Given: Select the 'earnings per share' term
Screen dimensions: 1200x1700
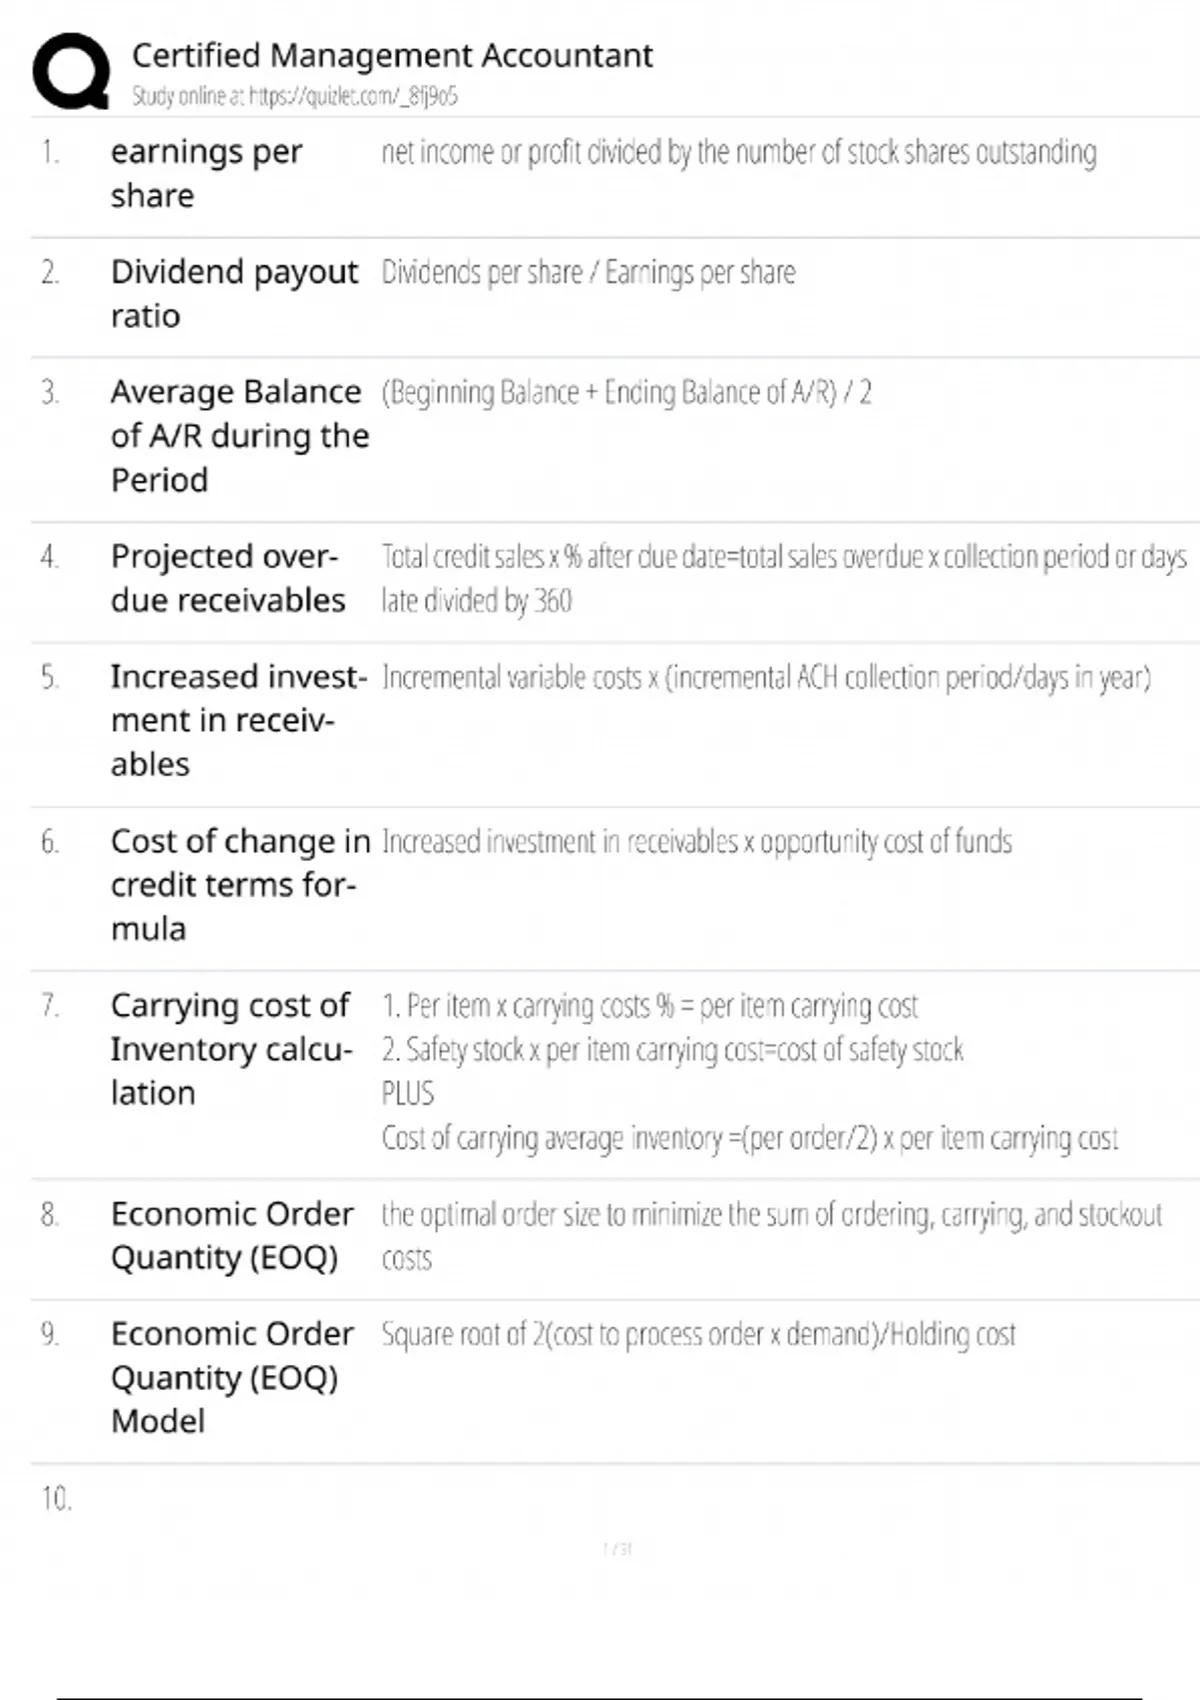Looking at the screenshot, I should click(206, 173).
